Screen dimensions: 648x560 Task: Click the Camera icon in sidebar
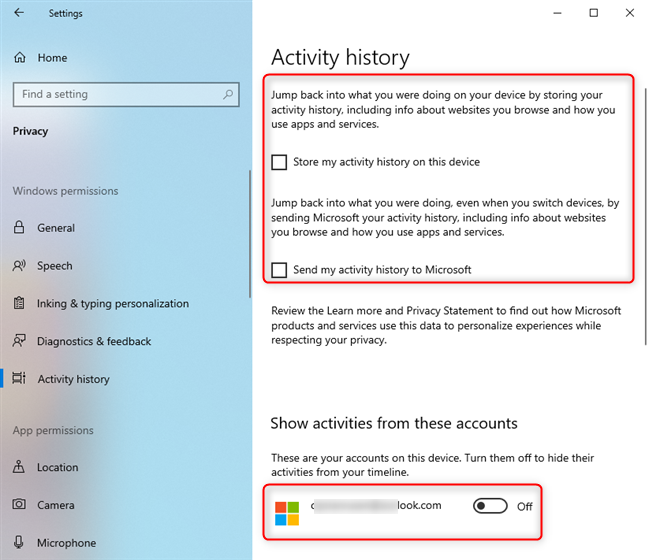[x=19, y=505]
